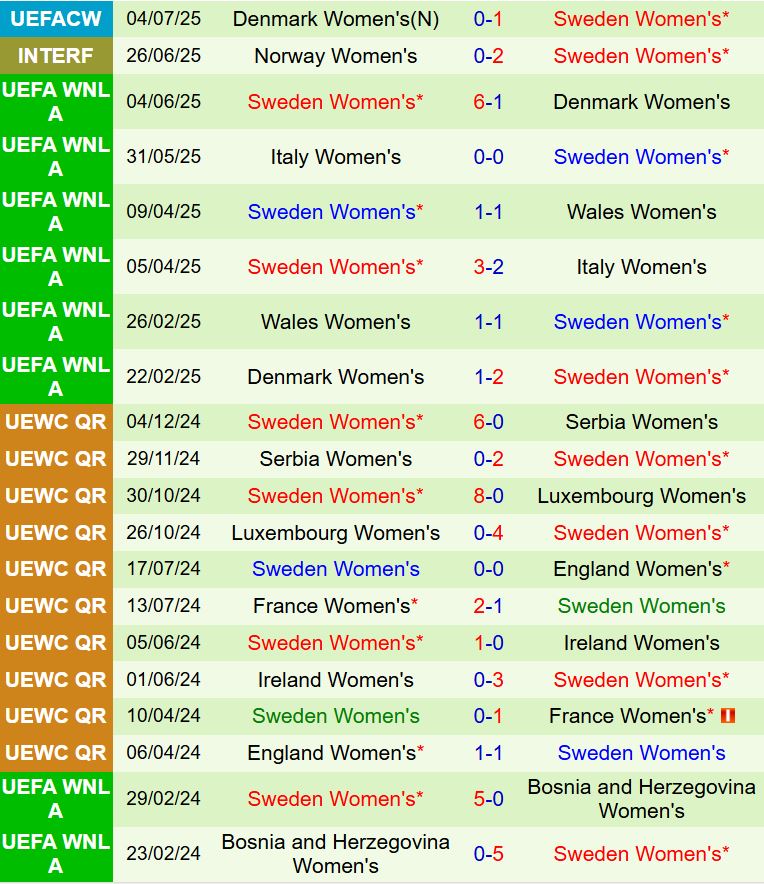764x884 pixels.
Task: Open Ireland Women's on the 05/06/24 row
Action: (x=641, y=643)
